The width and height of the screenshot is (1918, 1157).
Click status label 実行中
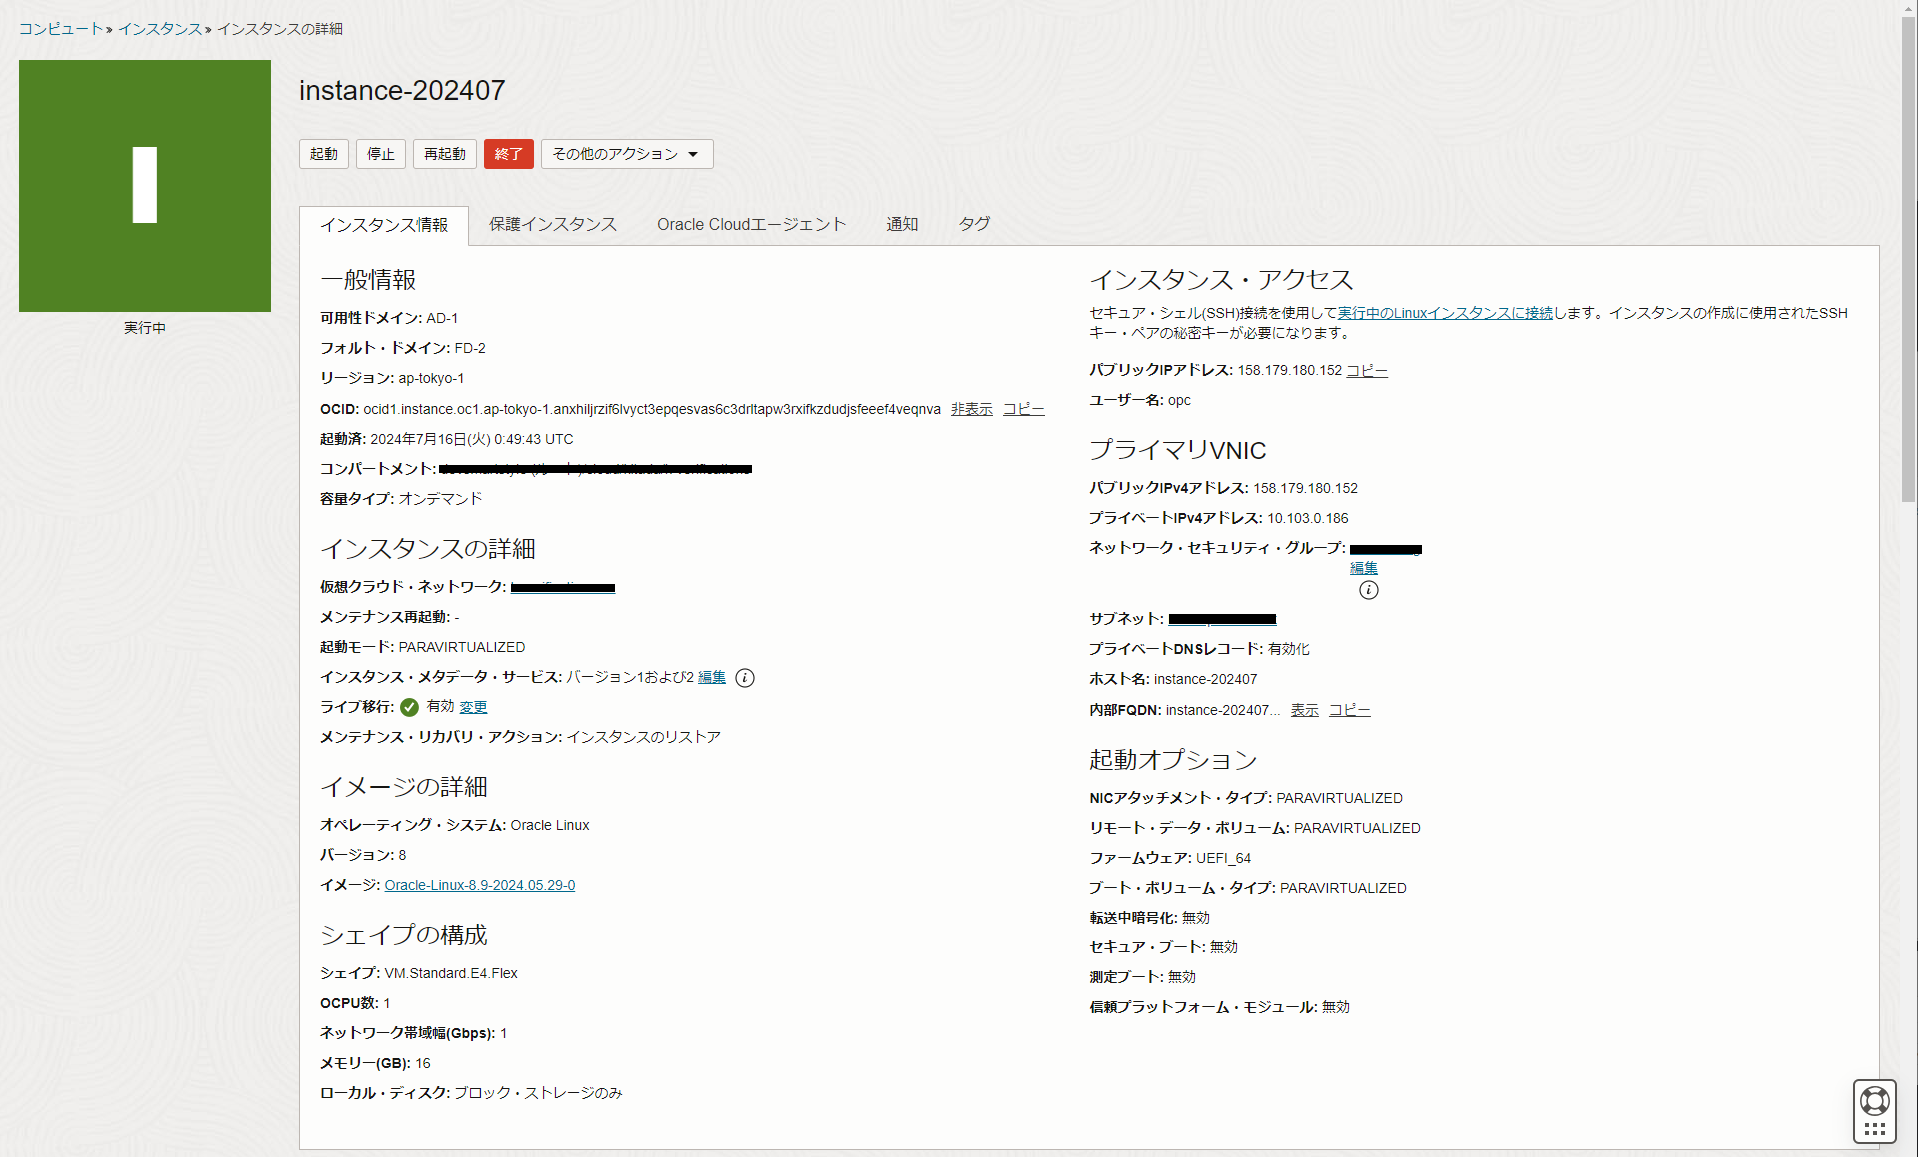click(145, 328)
